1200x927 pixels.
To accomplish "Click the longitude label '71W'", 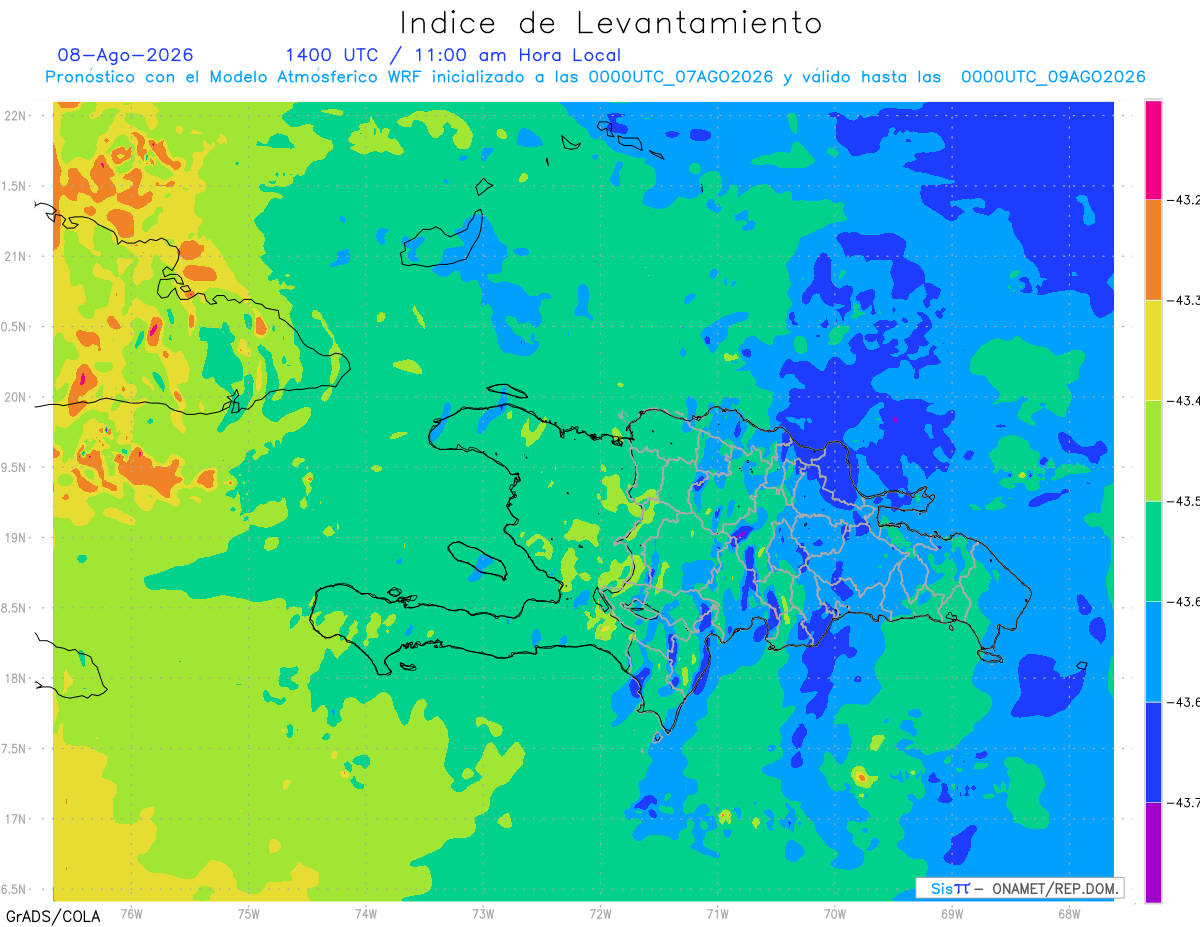I will pos(717,914).
